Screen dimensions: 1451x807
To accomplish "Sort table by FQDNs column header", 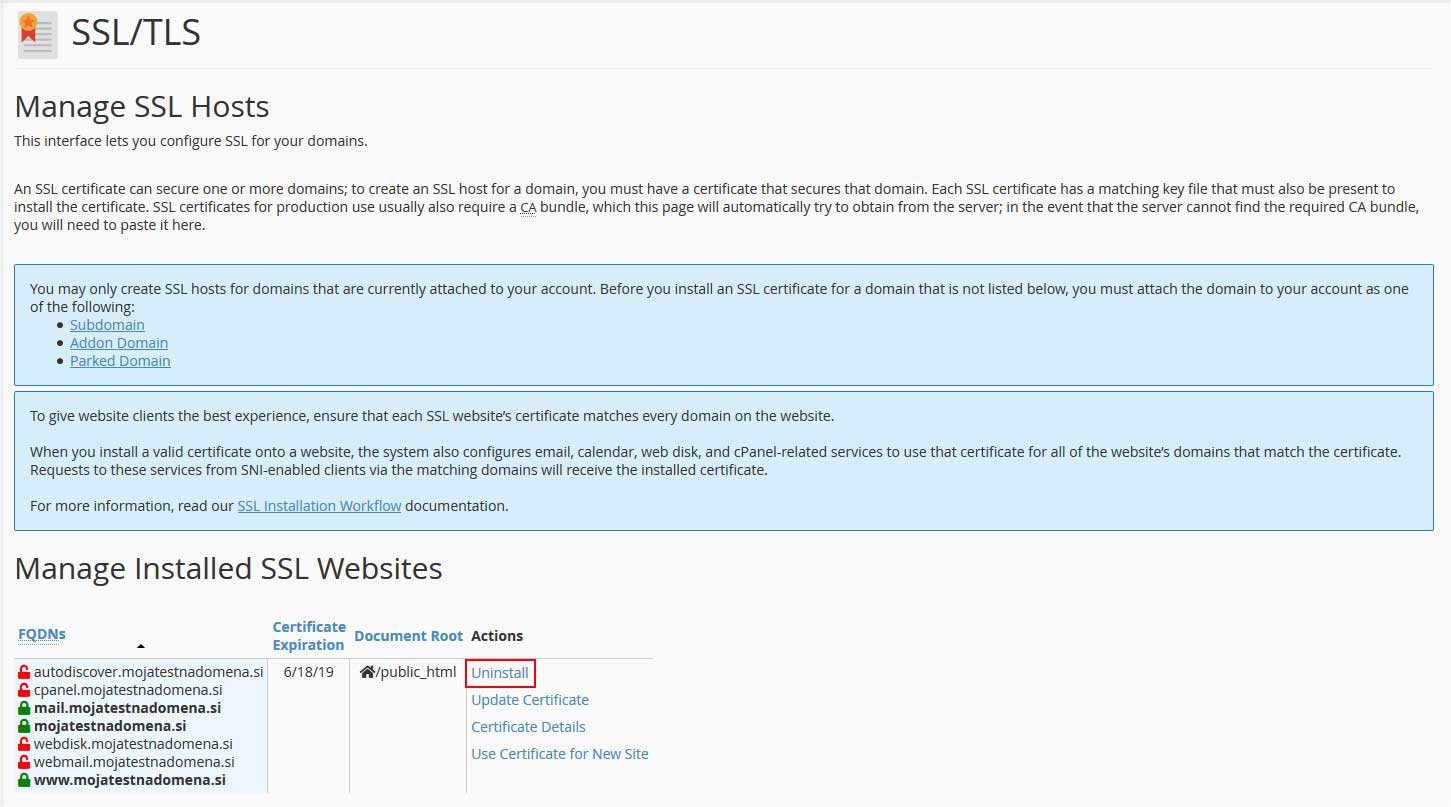I will point(42,634).
